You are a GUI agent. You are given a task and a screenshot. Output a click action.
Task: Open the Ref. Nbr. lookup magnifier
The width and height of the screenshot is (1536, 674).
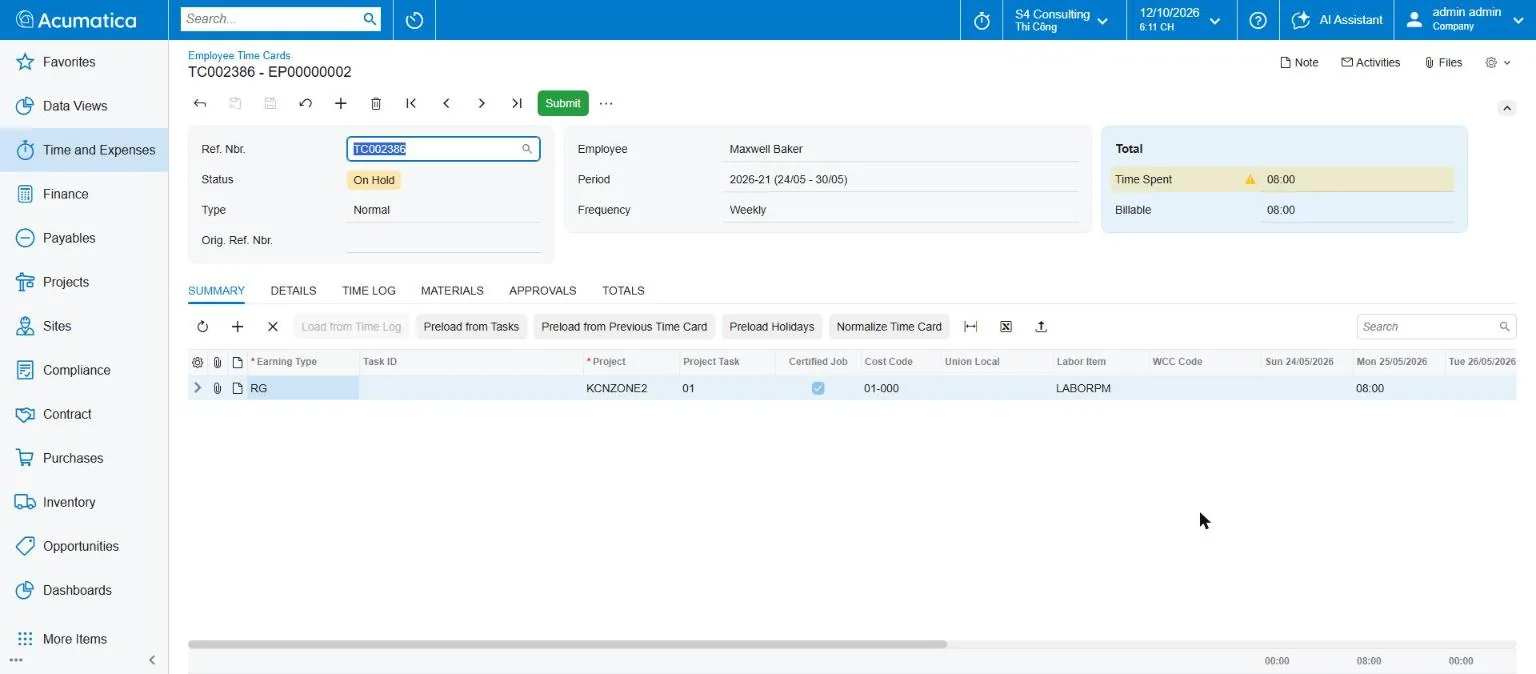pos(527,149)
